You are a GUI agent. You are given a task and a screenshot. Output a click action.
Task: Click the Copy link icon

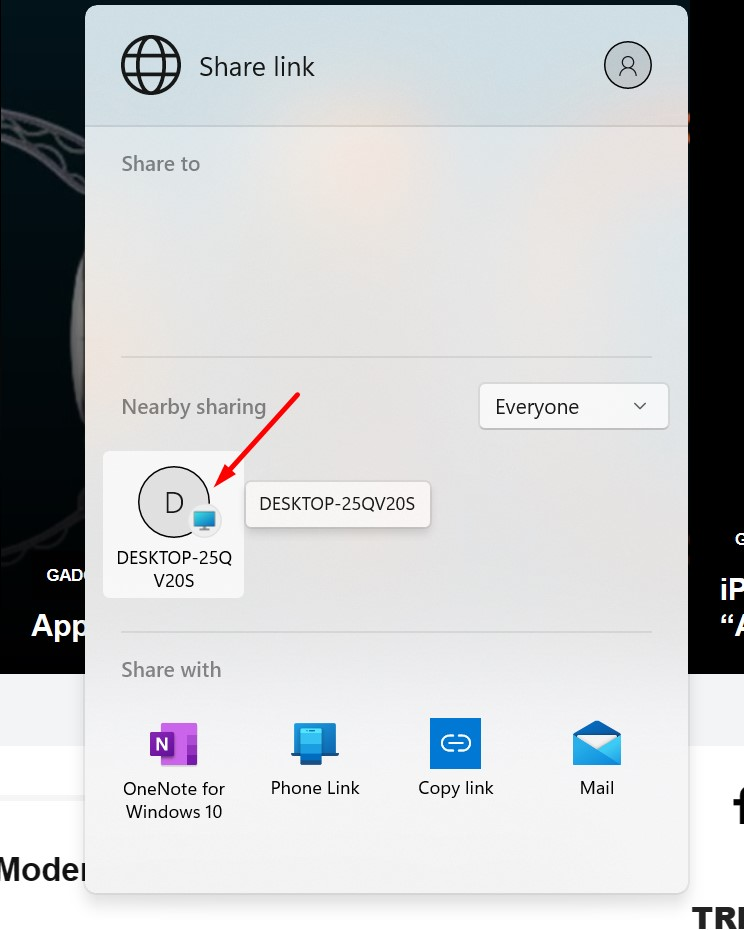456,743
